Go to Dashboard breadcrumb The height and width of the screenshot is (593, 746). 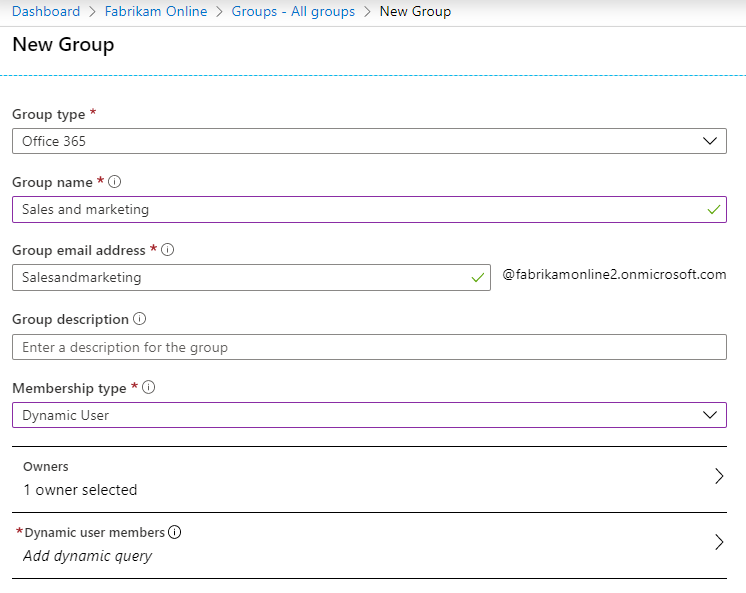(x=46, y=12)
